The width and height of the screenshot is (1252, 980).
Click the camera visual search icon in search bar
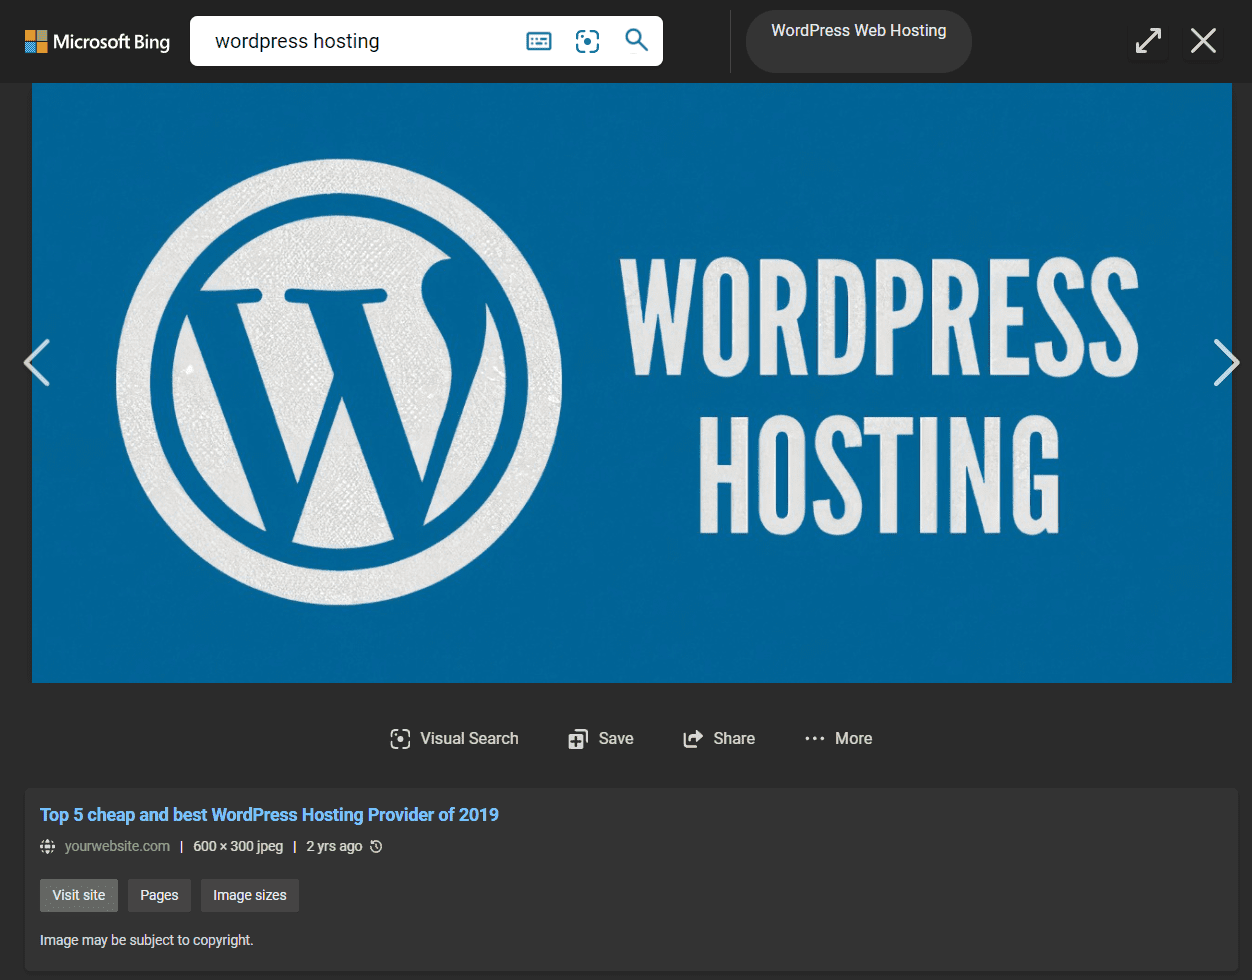pos(588,41)
